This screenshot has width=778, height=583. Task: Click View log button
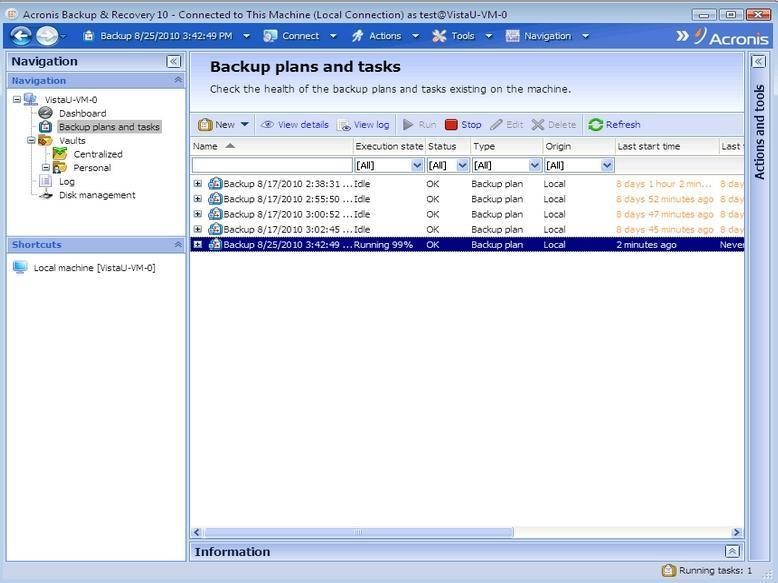364,125
